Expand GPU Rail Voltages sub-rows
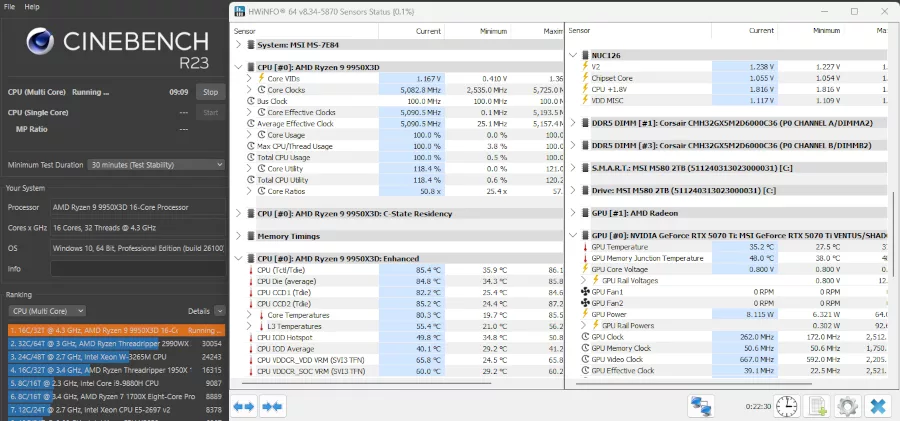 [584, 280]
